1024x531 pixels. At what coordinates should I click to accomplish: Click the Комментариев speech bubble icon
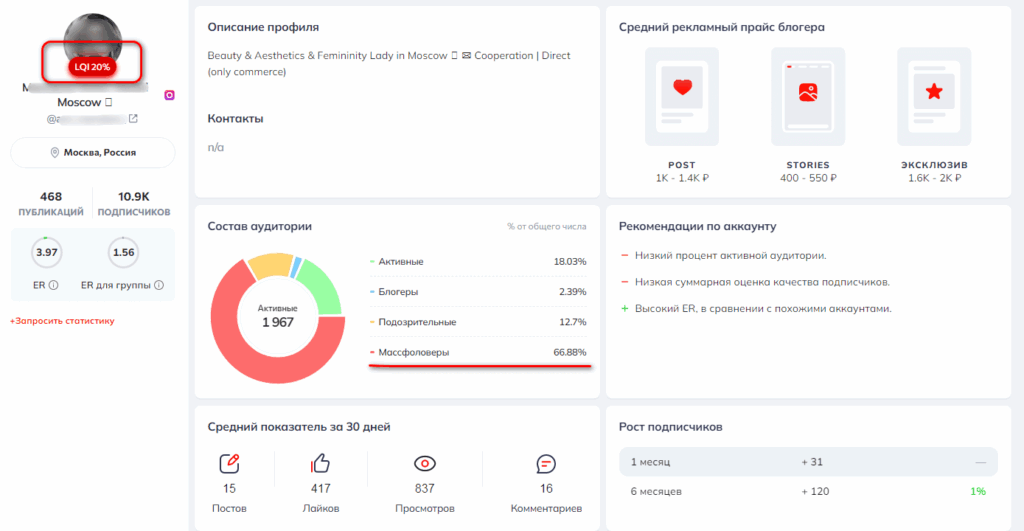click(546, 464)
